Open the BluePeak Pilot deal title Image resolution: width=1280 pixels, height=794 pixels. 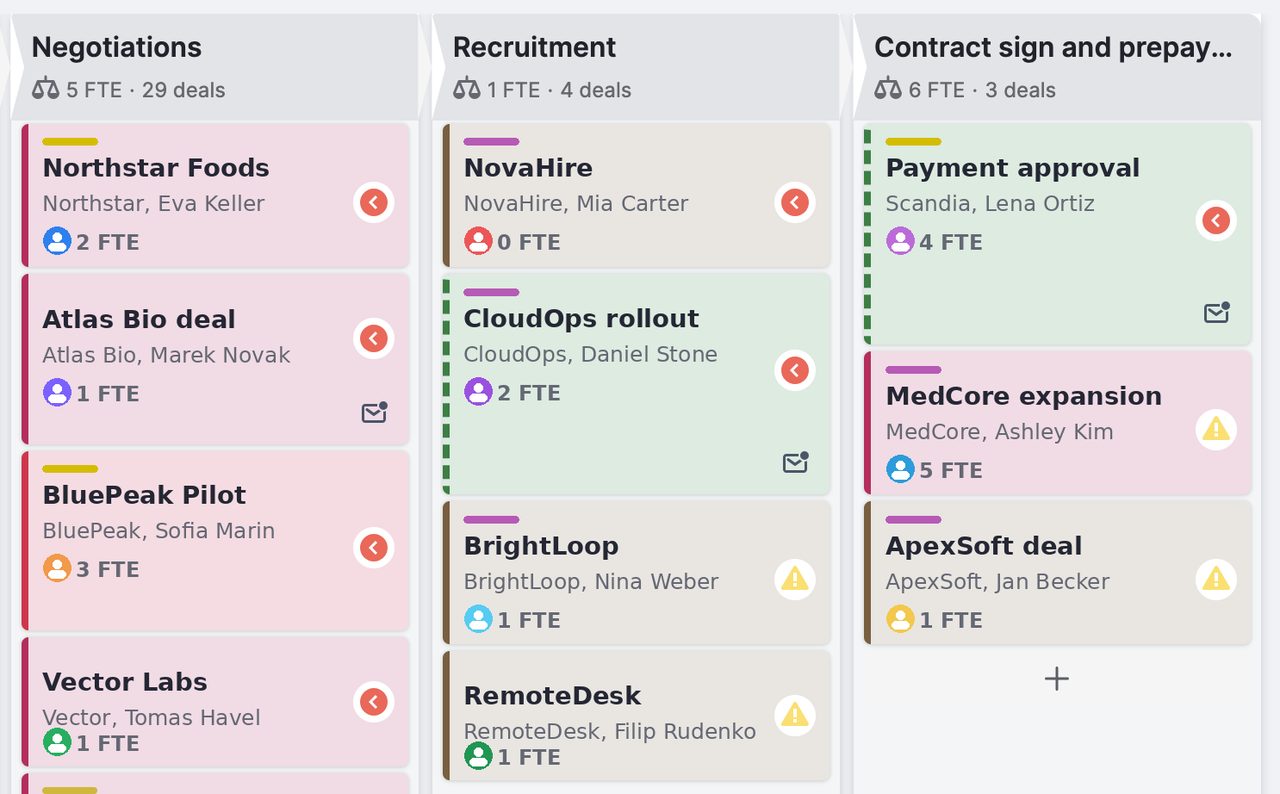(144, 495)
